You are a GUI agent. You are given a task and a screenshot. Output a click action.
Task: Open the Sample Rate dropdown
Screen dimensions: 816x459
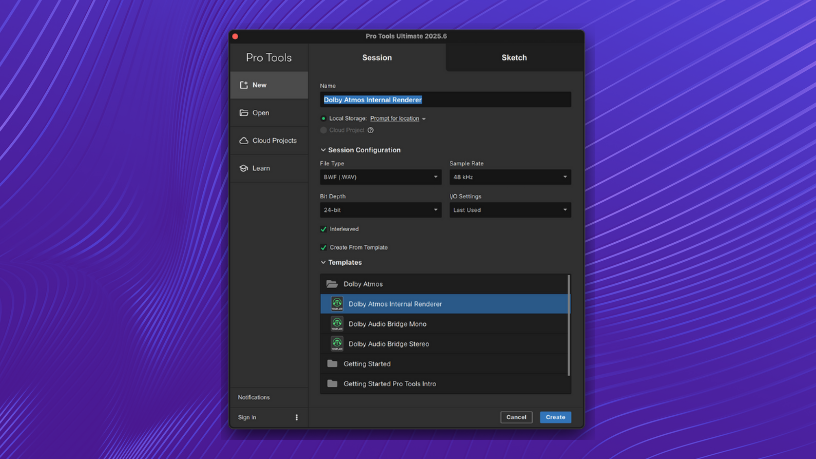pos(510,177)
